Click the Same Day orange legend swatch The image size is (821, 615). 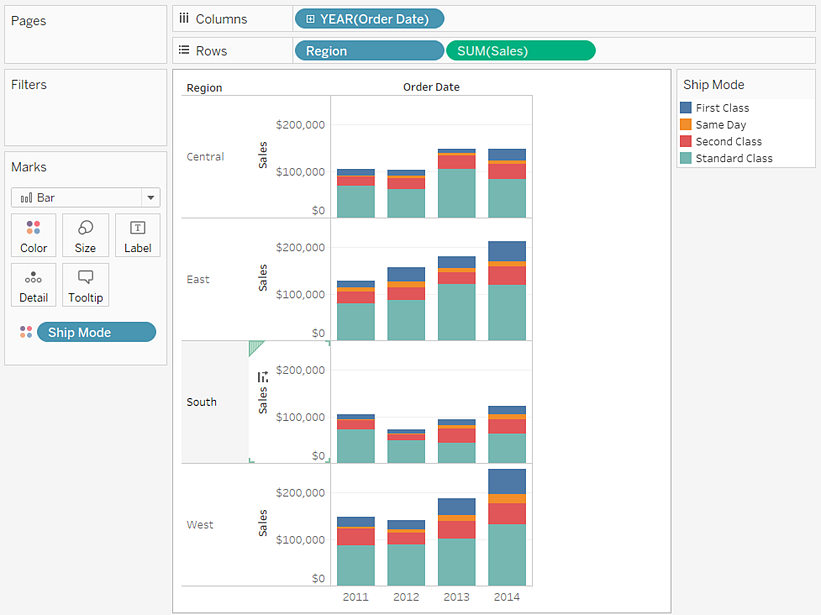click(x=685, y=125)
